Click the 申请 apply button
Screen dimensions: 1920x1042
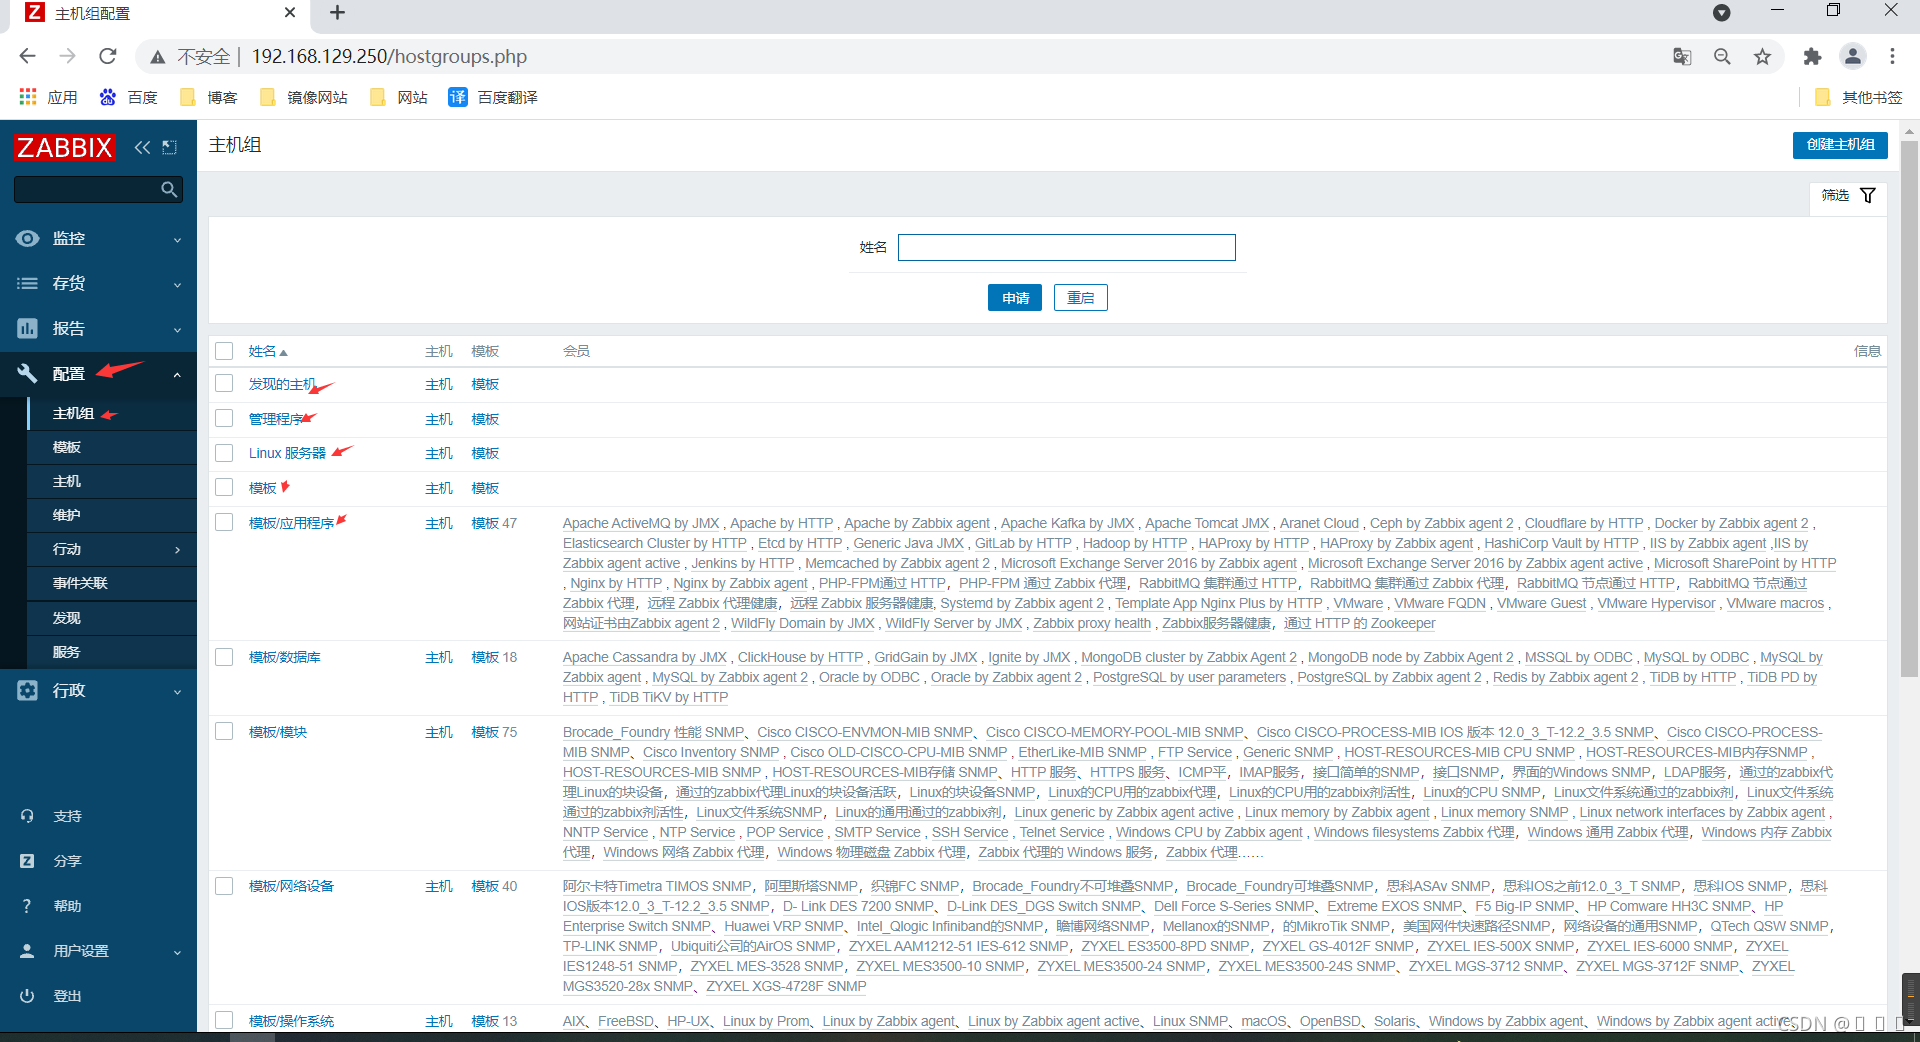click(x=1015, y=298)
